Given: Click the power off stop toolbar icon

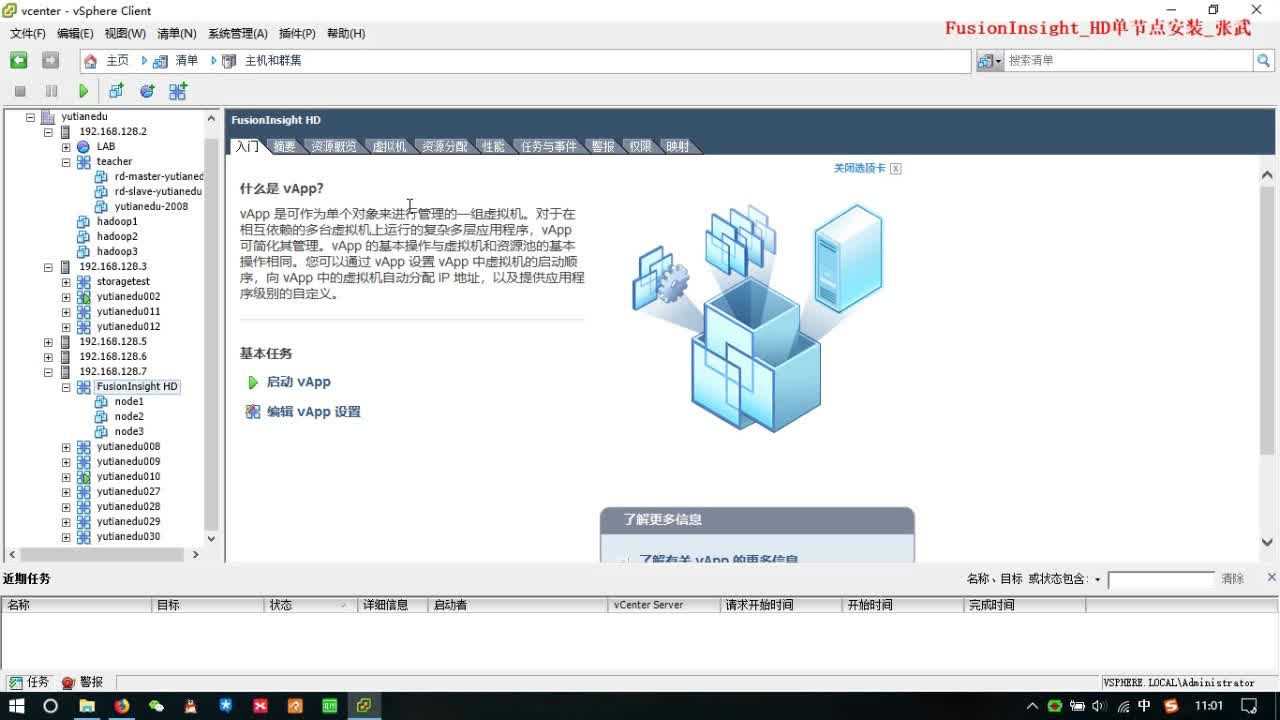Looking at the screenshot, I should pyautogui.click(x=20, y=91).
